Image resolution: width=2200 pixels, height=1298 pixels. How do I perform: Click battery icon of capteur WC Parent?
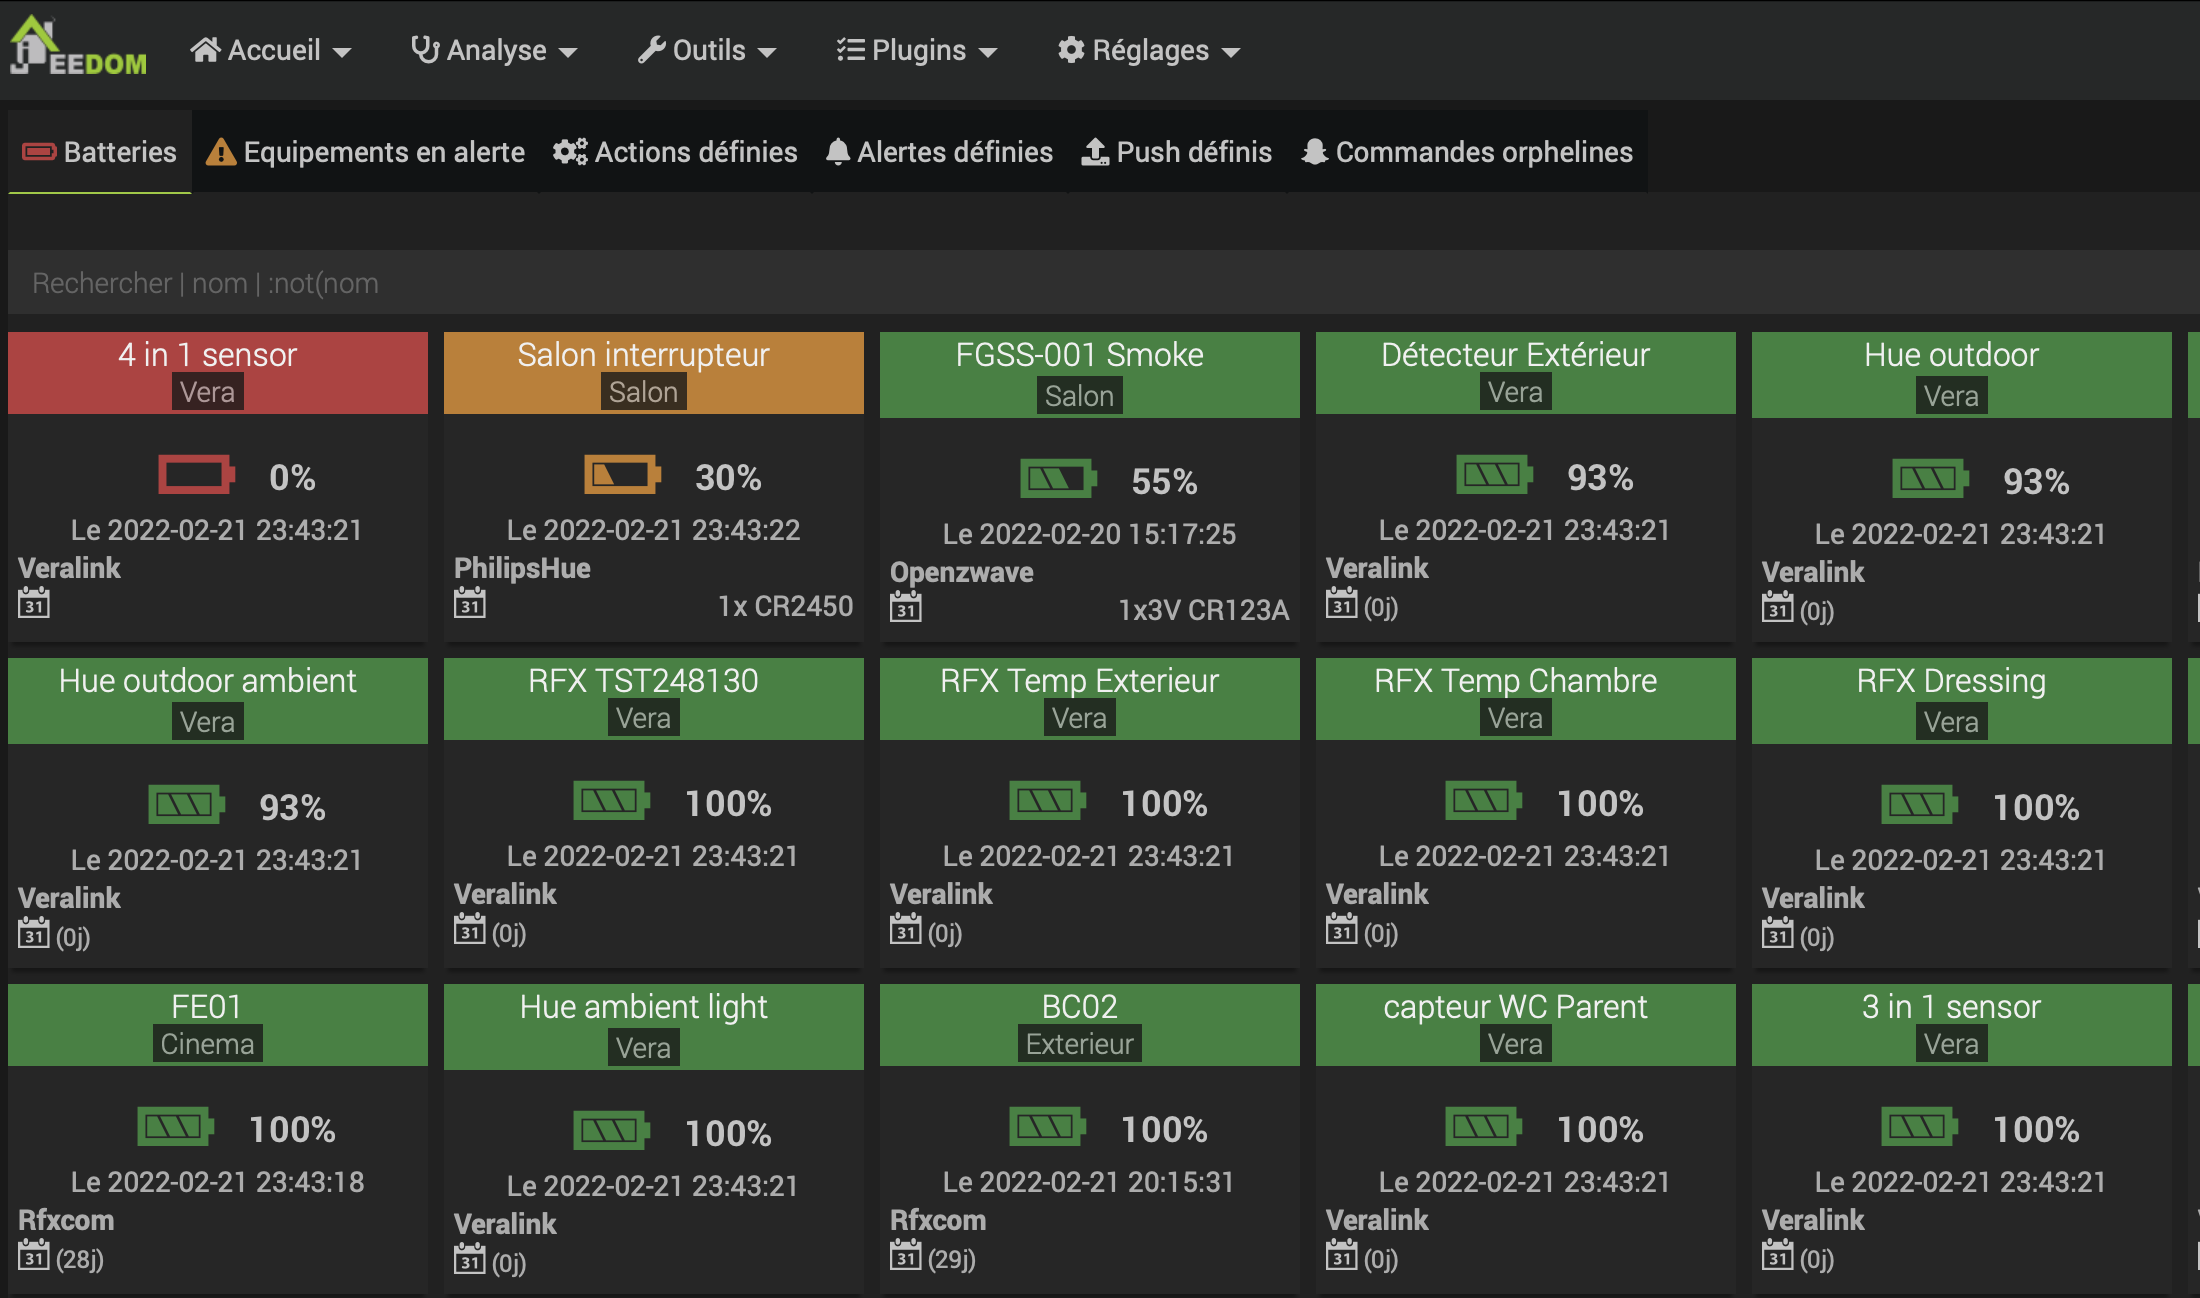[x=1483, y=1127]
